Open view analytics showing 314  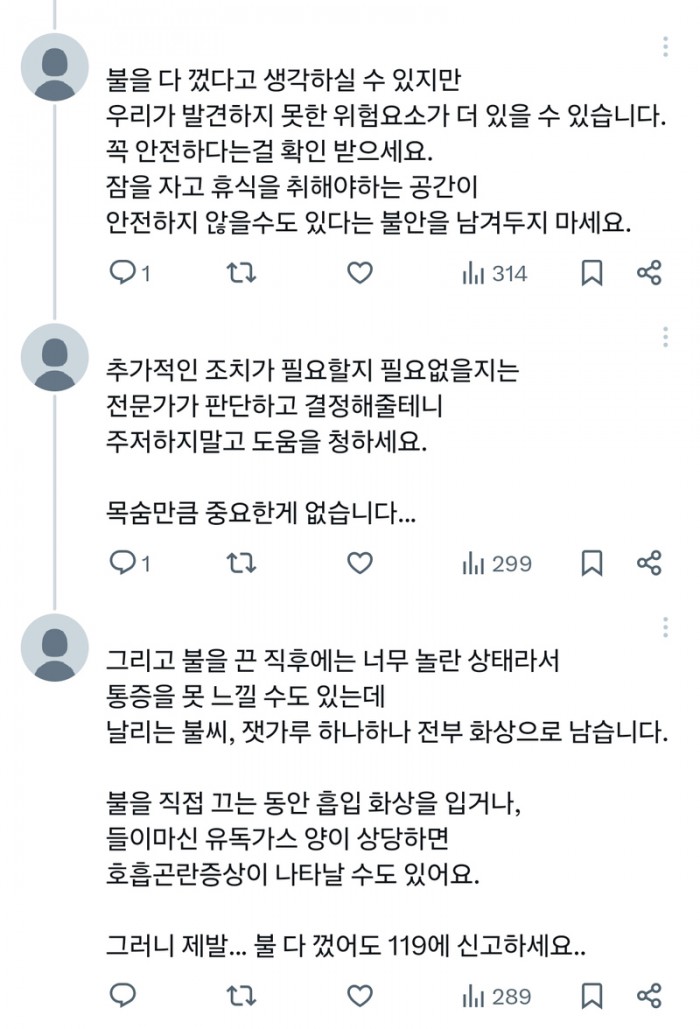pyautogui.click(x=495, y=273)
